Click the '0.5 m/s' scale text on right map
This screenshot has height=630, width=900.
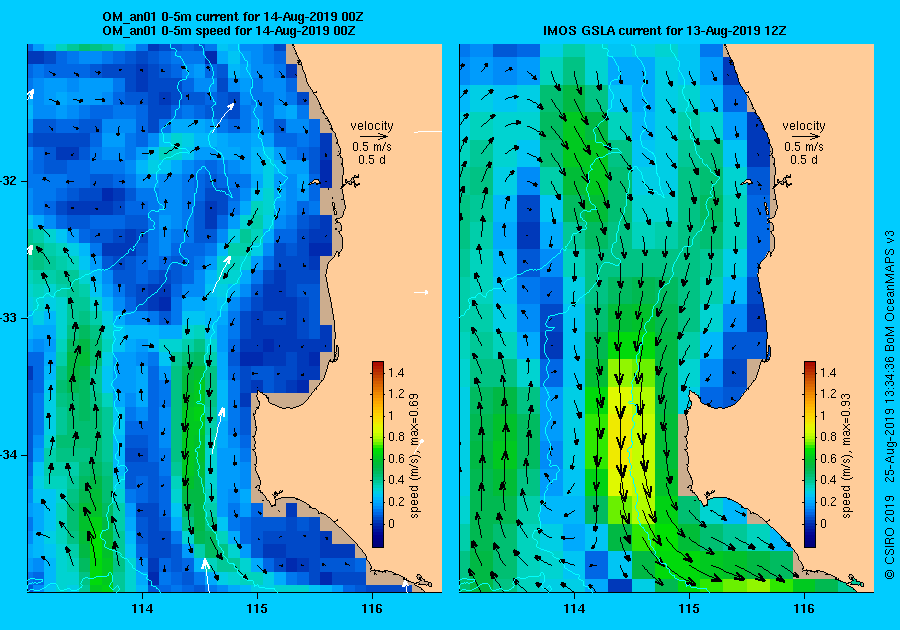click(x=804, y=147)
